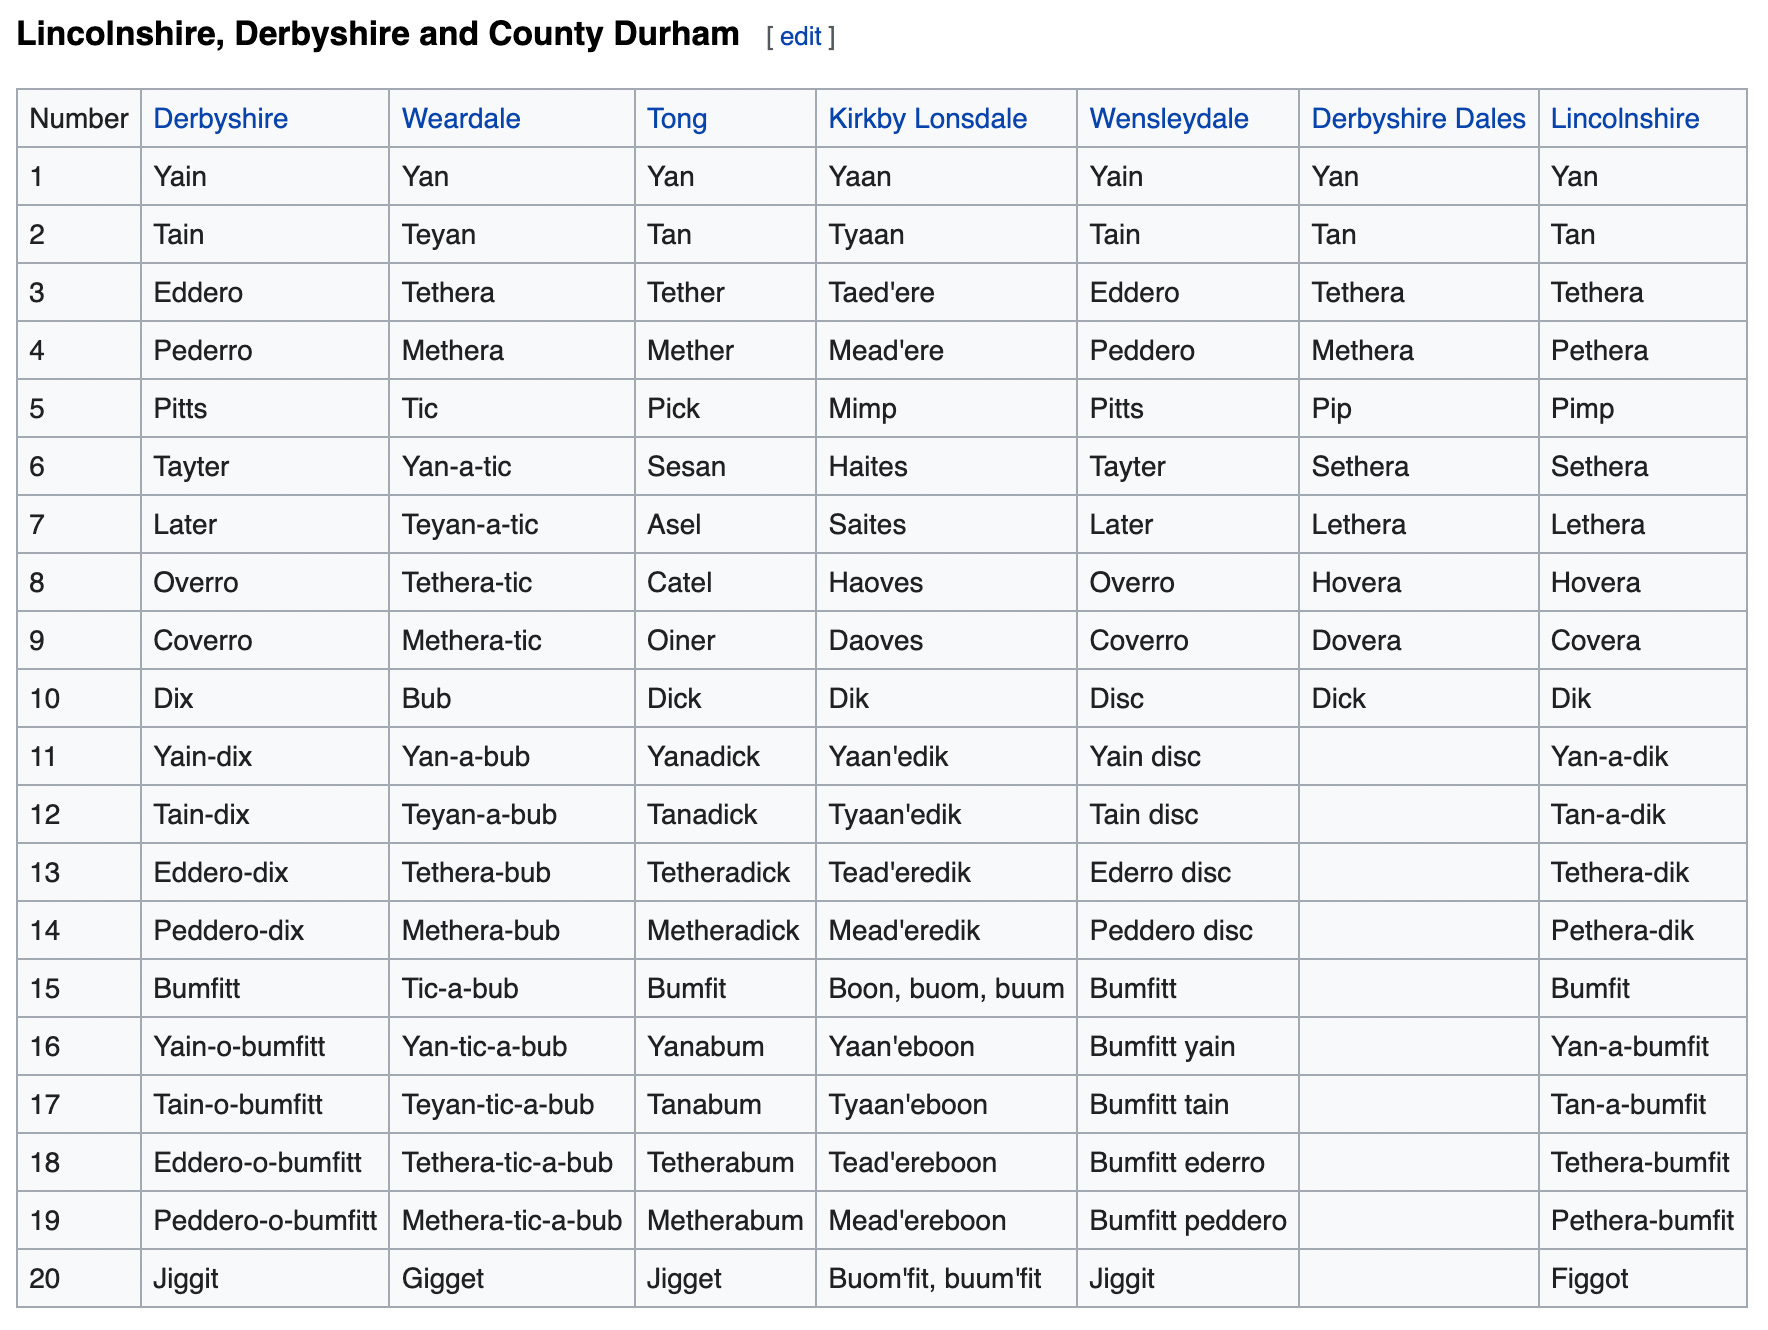Screen dimensions: 1768x1330
Task: Click the cell reading 'Disc'
Action: 1188,699
